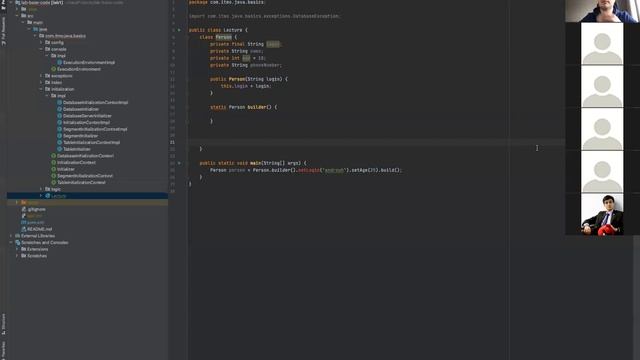Click the .gitignore file icon

(24, 209)
